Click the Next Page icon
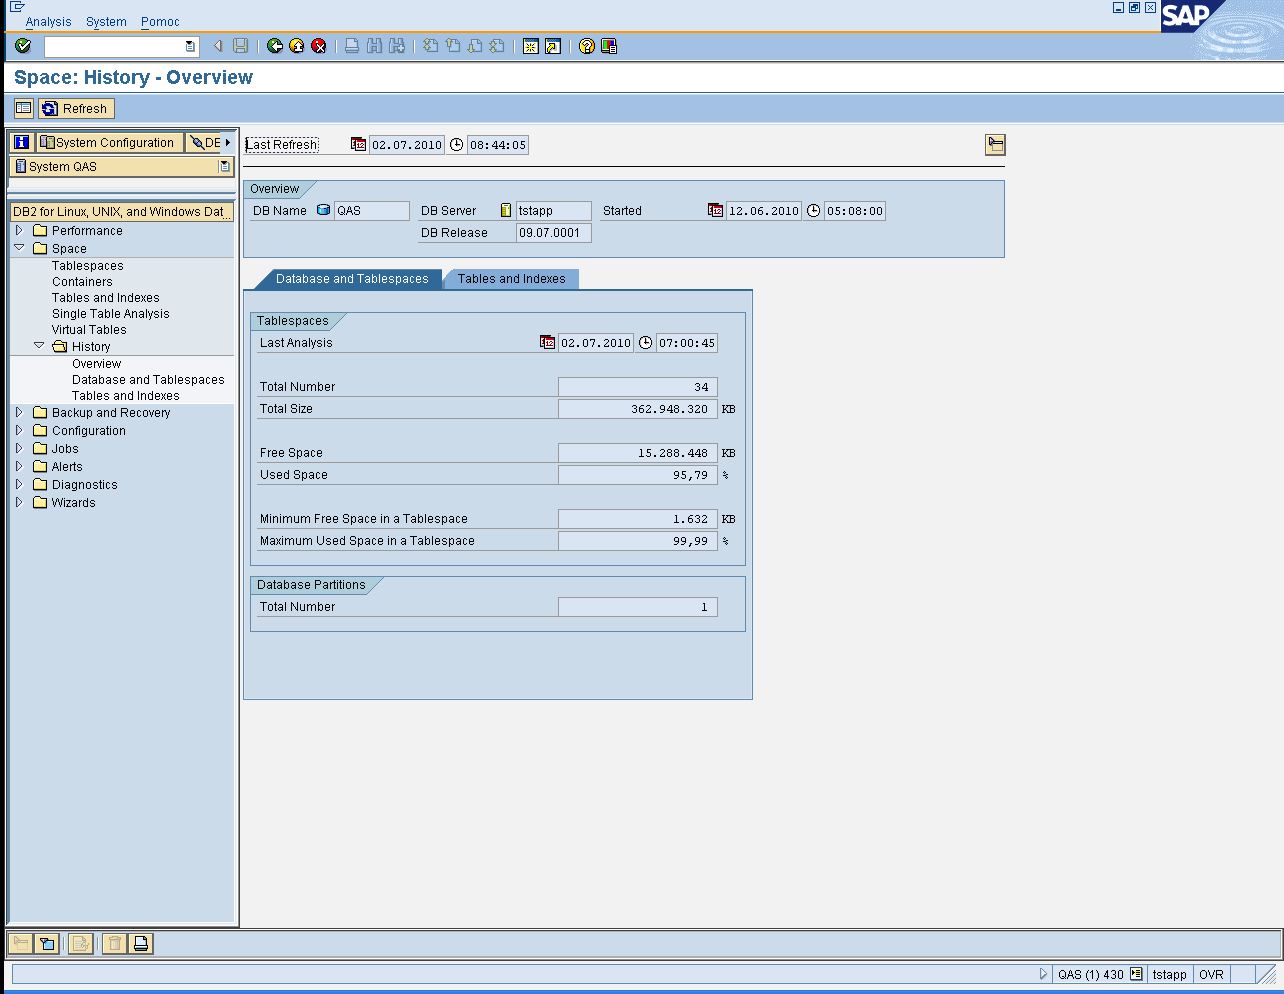Screen dimensions: 1284x994 pyautogui.click(x=475, y=46)
